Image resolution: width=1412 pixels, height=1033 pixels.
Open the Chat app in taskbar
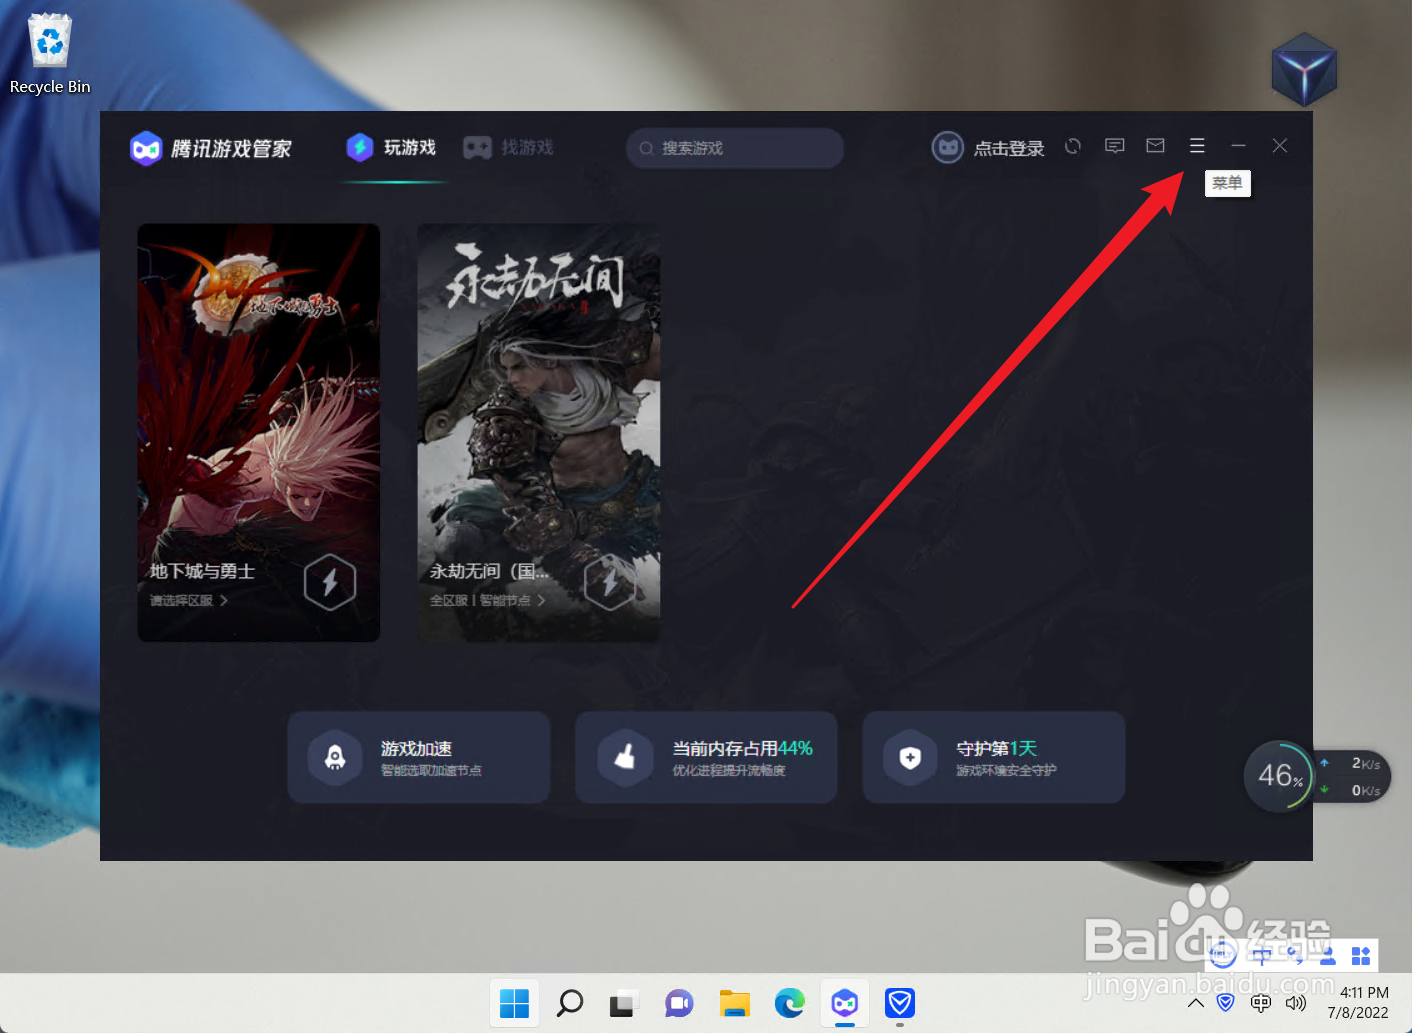coord(679,1002)
